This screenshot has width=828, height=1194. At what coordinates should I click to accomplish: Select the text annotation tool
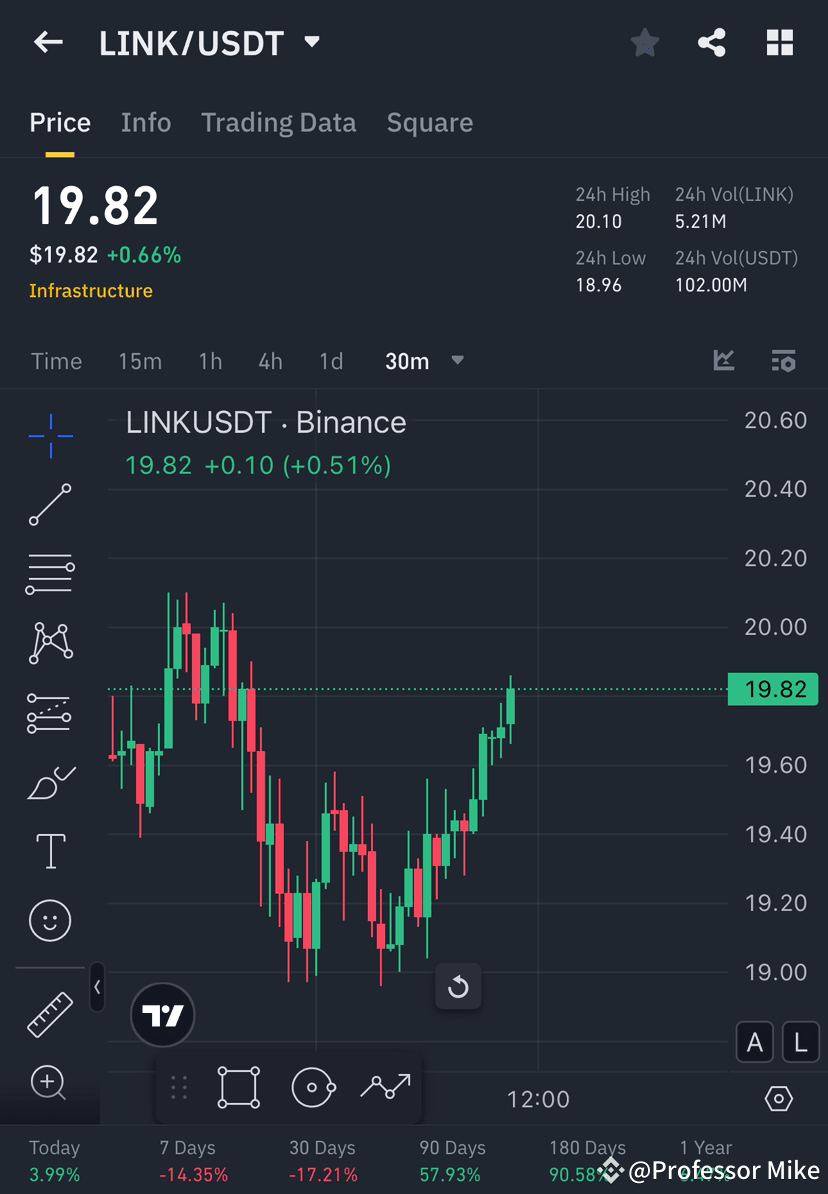click(x=50, y=850)
